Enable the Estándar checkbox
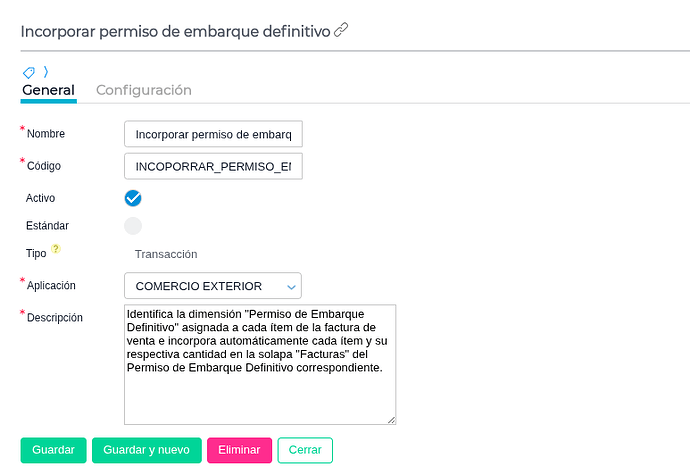The image size is (690, 474). [x=133, y=226]
